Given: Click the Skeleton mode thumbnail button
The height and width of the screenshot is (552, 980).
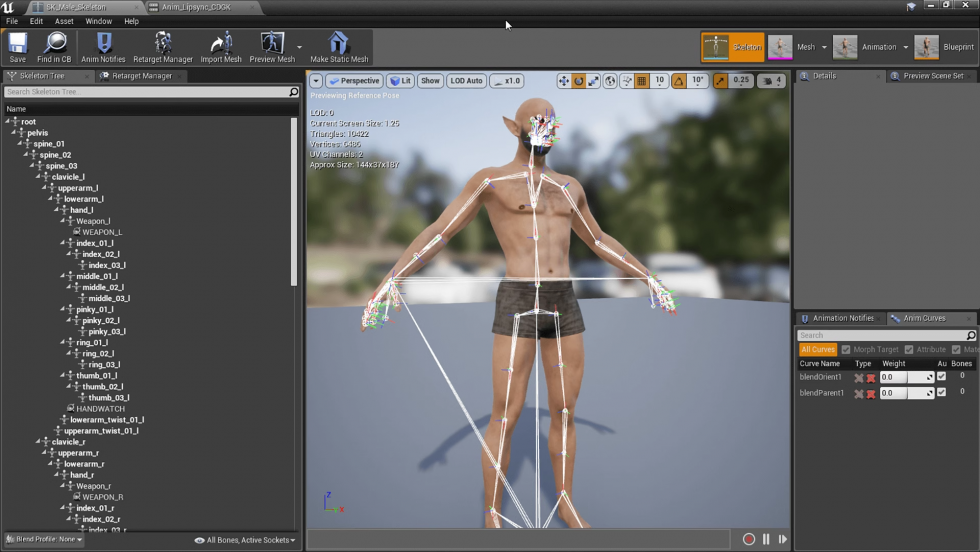Looking at the screenshot, I should pos(732,47).
